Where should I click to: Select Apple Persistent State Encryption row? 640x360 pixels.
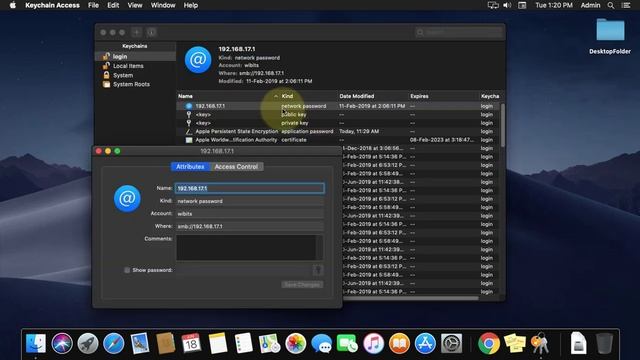[x=338, y=131]
